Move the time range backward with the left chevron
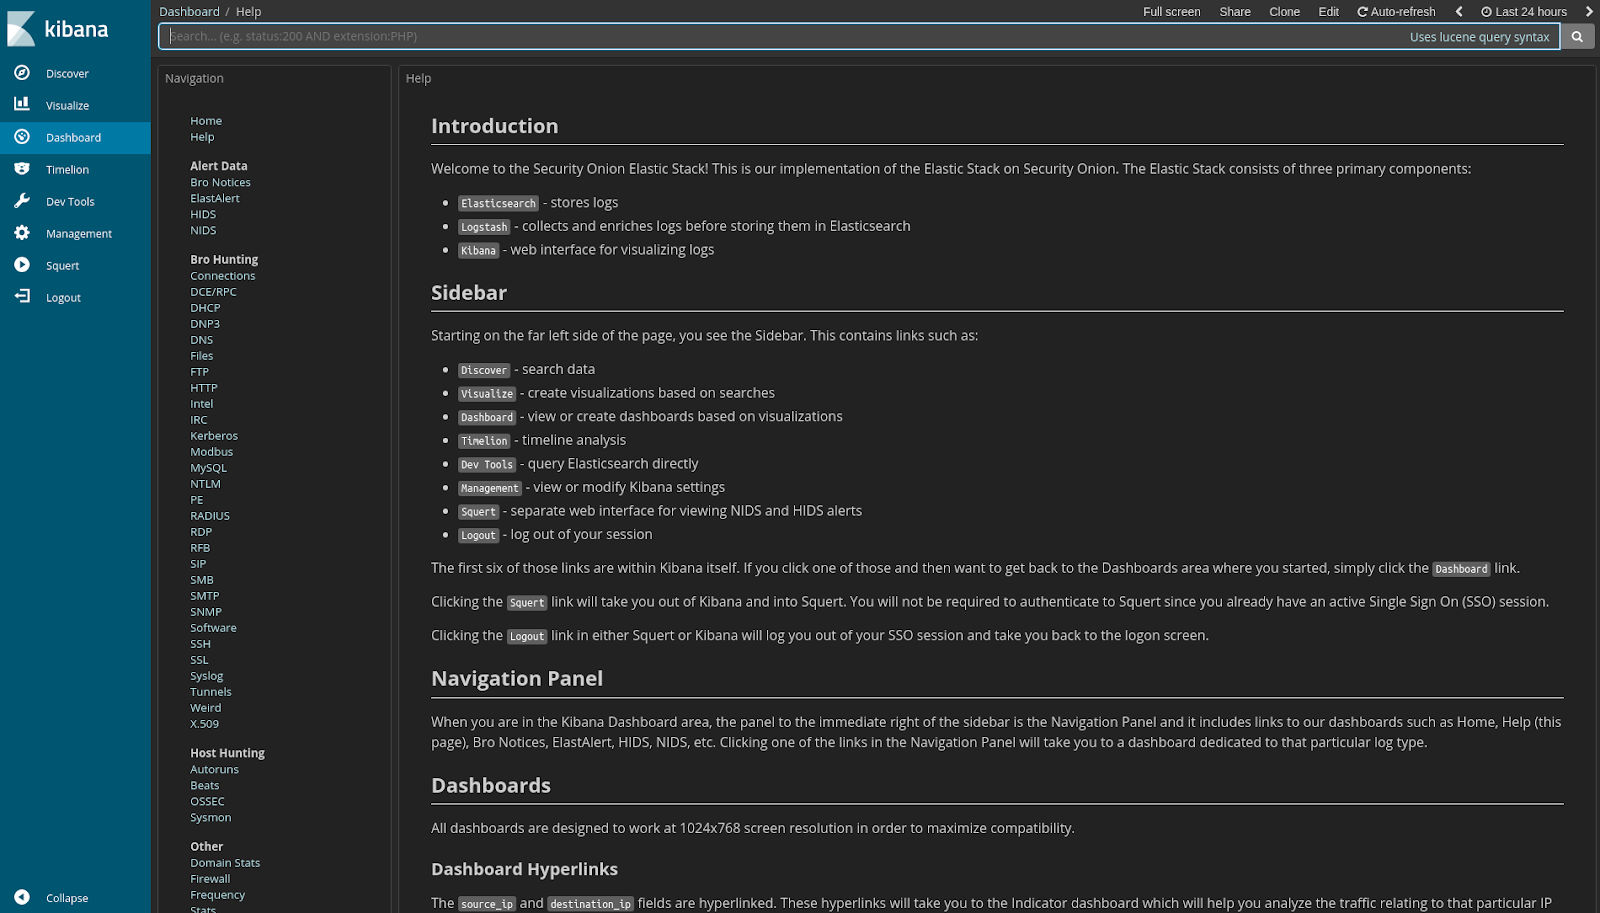Screen dimensions: 1600x913 [x=1459, y=12]
